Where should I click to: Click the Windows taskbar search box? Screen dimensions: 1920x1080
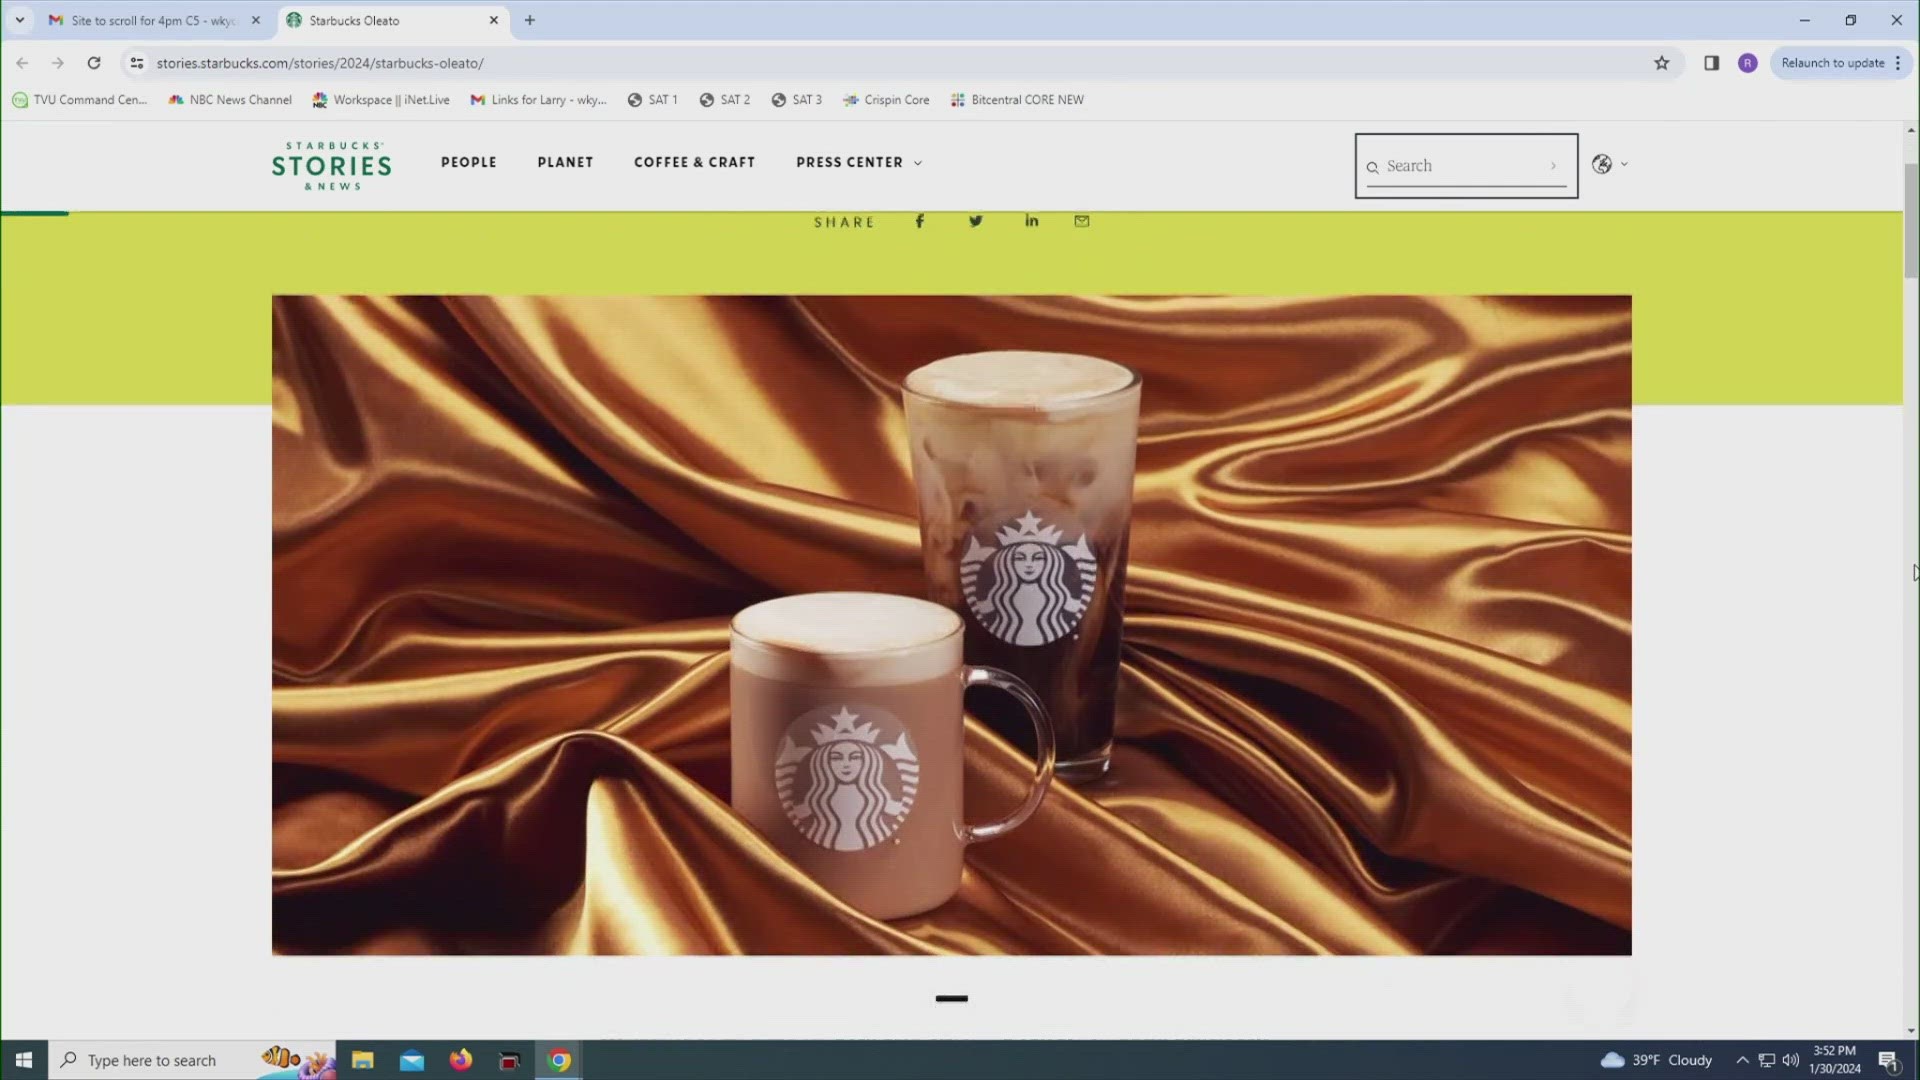[192, 1060]
